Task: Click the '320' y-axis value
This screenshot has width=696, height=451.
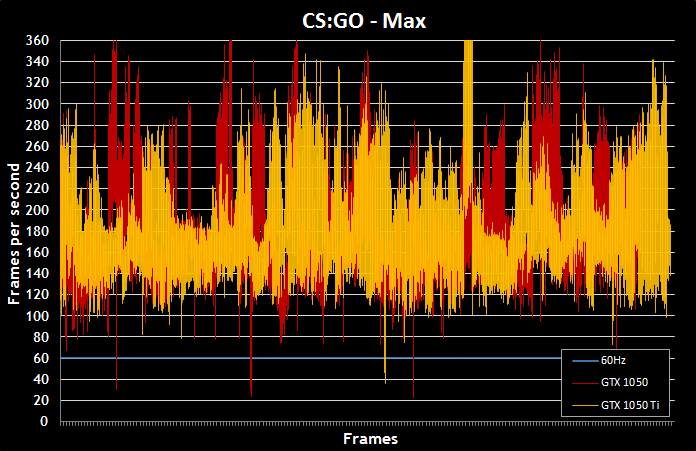Action: pyautogui.click(x=37, y=83)
